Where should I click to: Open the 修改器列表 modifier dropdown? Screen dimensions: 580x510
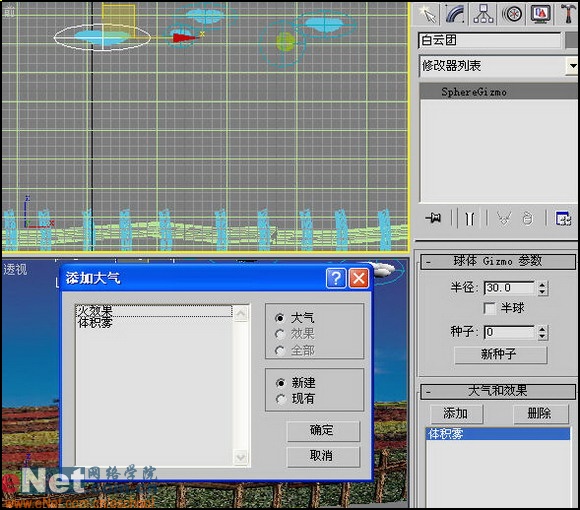[573, 66]
